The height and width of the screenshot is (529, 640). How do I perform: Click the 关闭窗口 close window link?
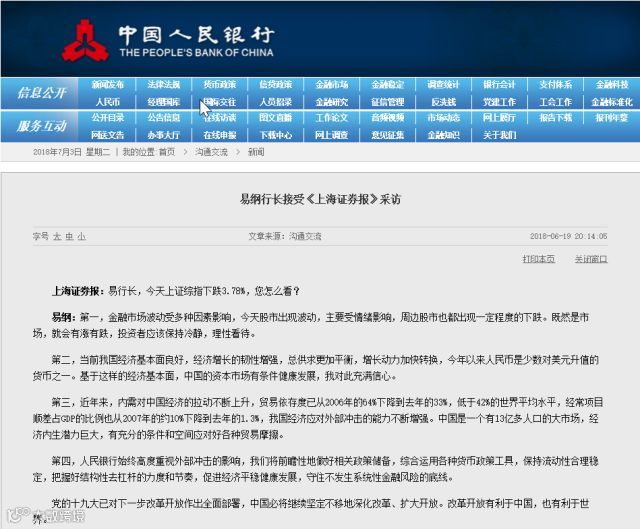pos(591,259)
